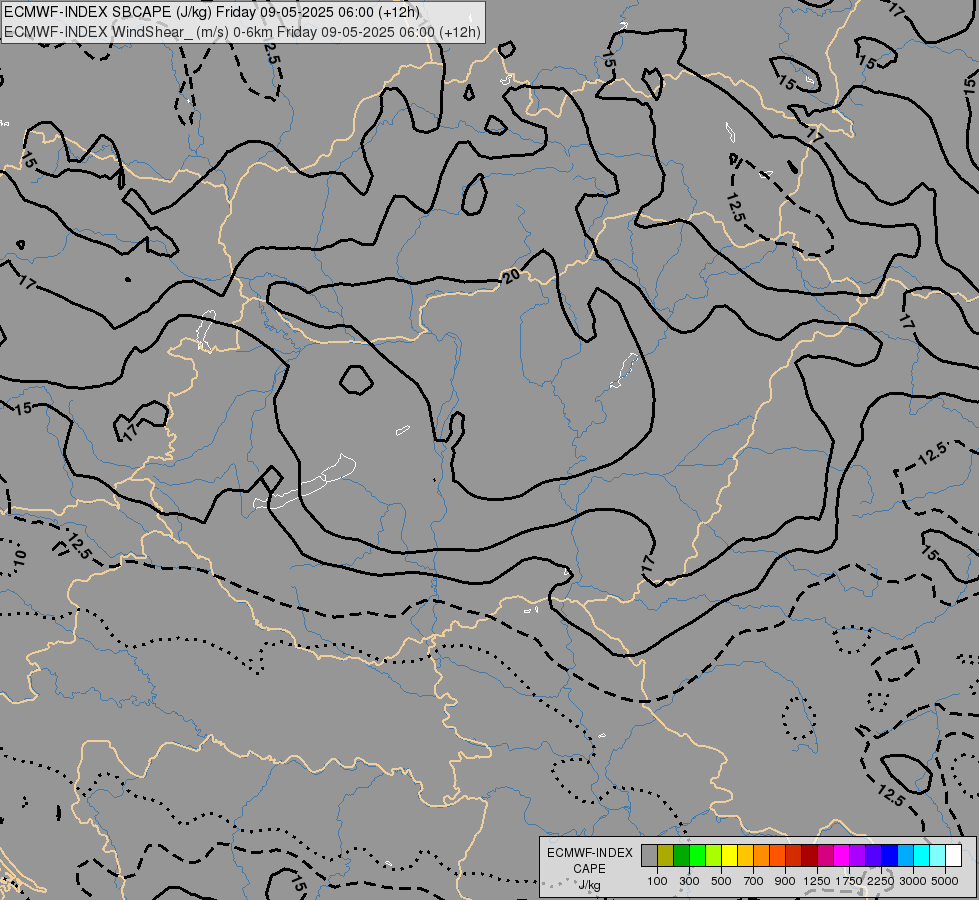Click the olive swatch in the CAPE legend
The image size is (979, 900).
tap(666, 855)
